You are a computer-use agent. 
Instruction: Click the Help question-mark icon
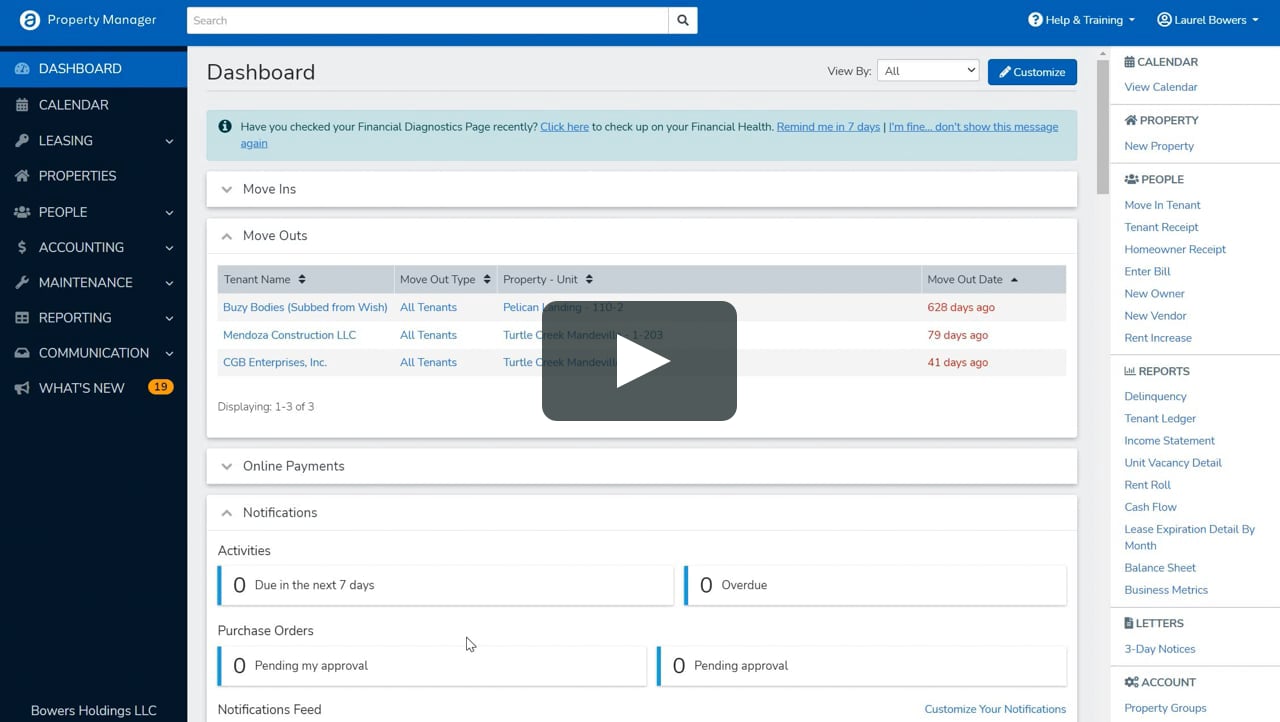1035,20
